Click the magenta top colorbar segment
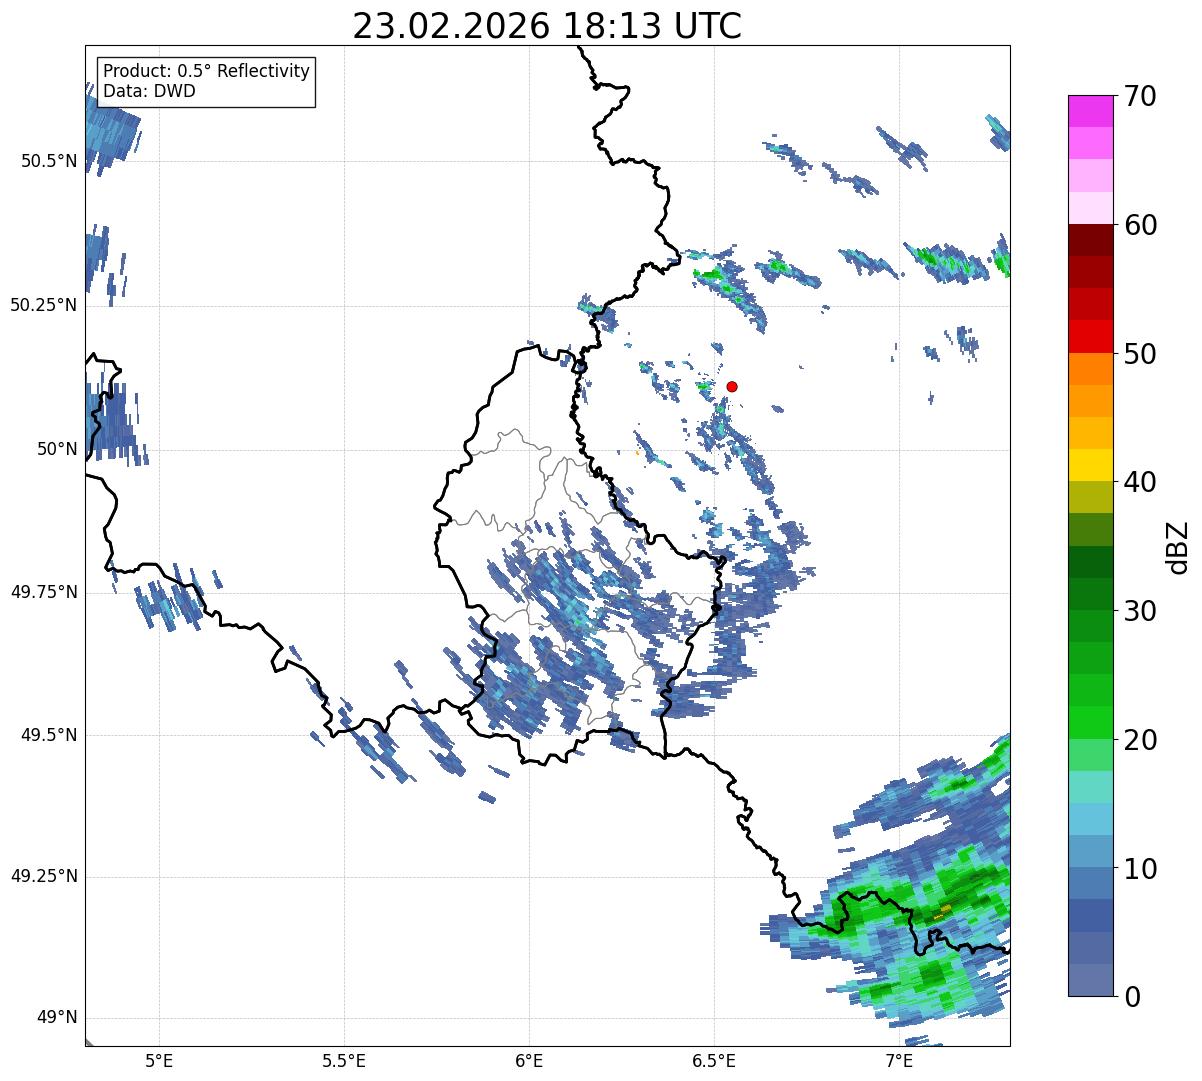The height and width of the screenshot is (1081, 1202). pyautogui.click(x=1091, y=111)
